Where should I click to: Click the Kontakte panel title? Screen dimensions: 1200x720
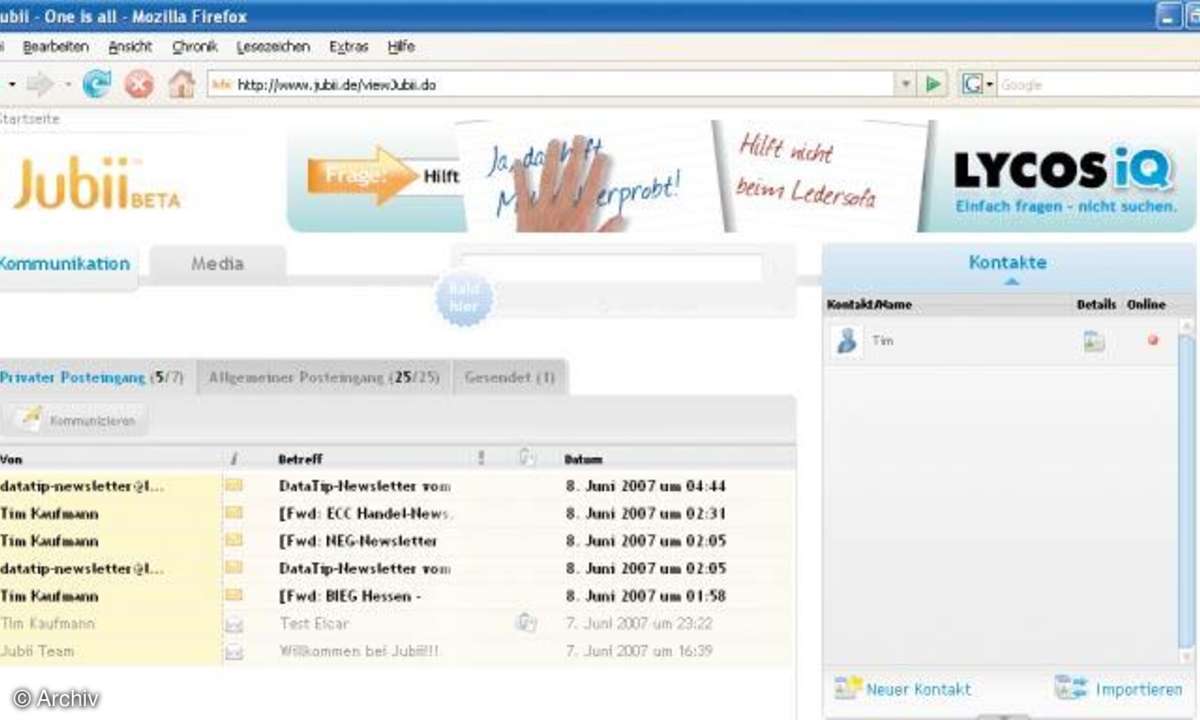pyautogui.click(x=1008, y=262)
